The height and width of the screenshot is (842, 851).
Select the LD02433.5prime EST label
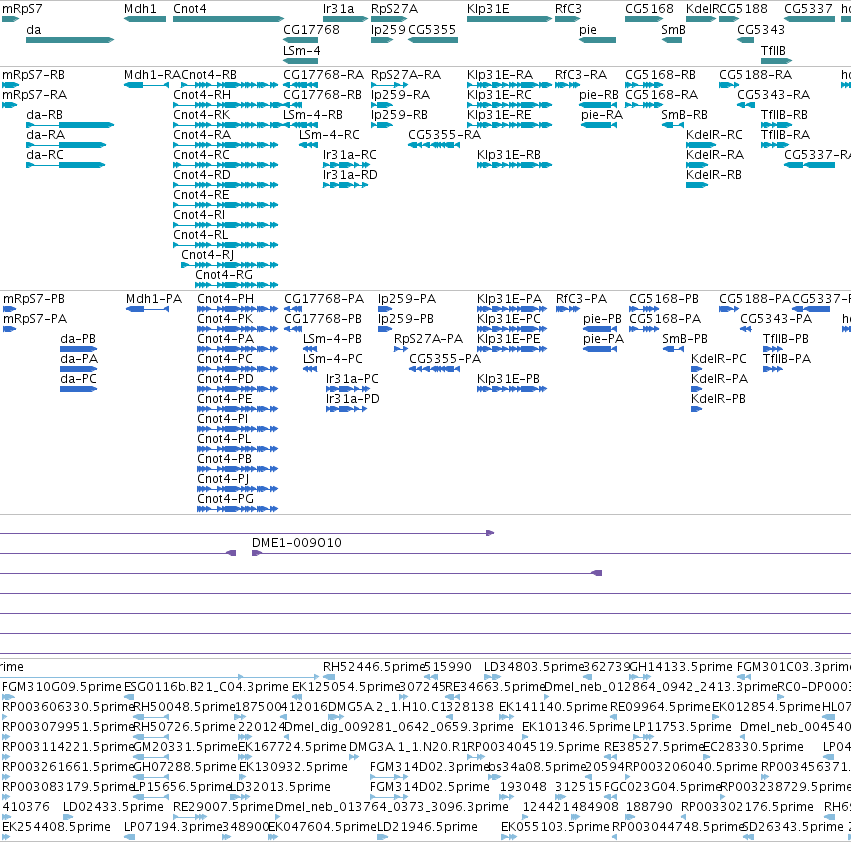[113, 807]
